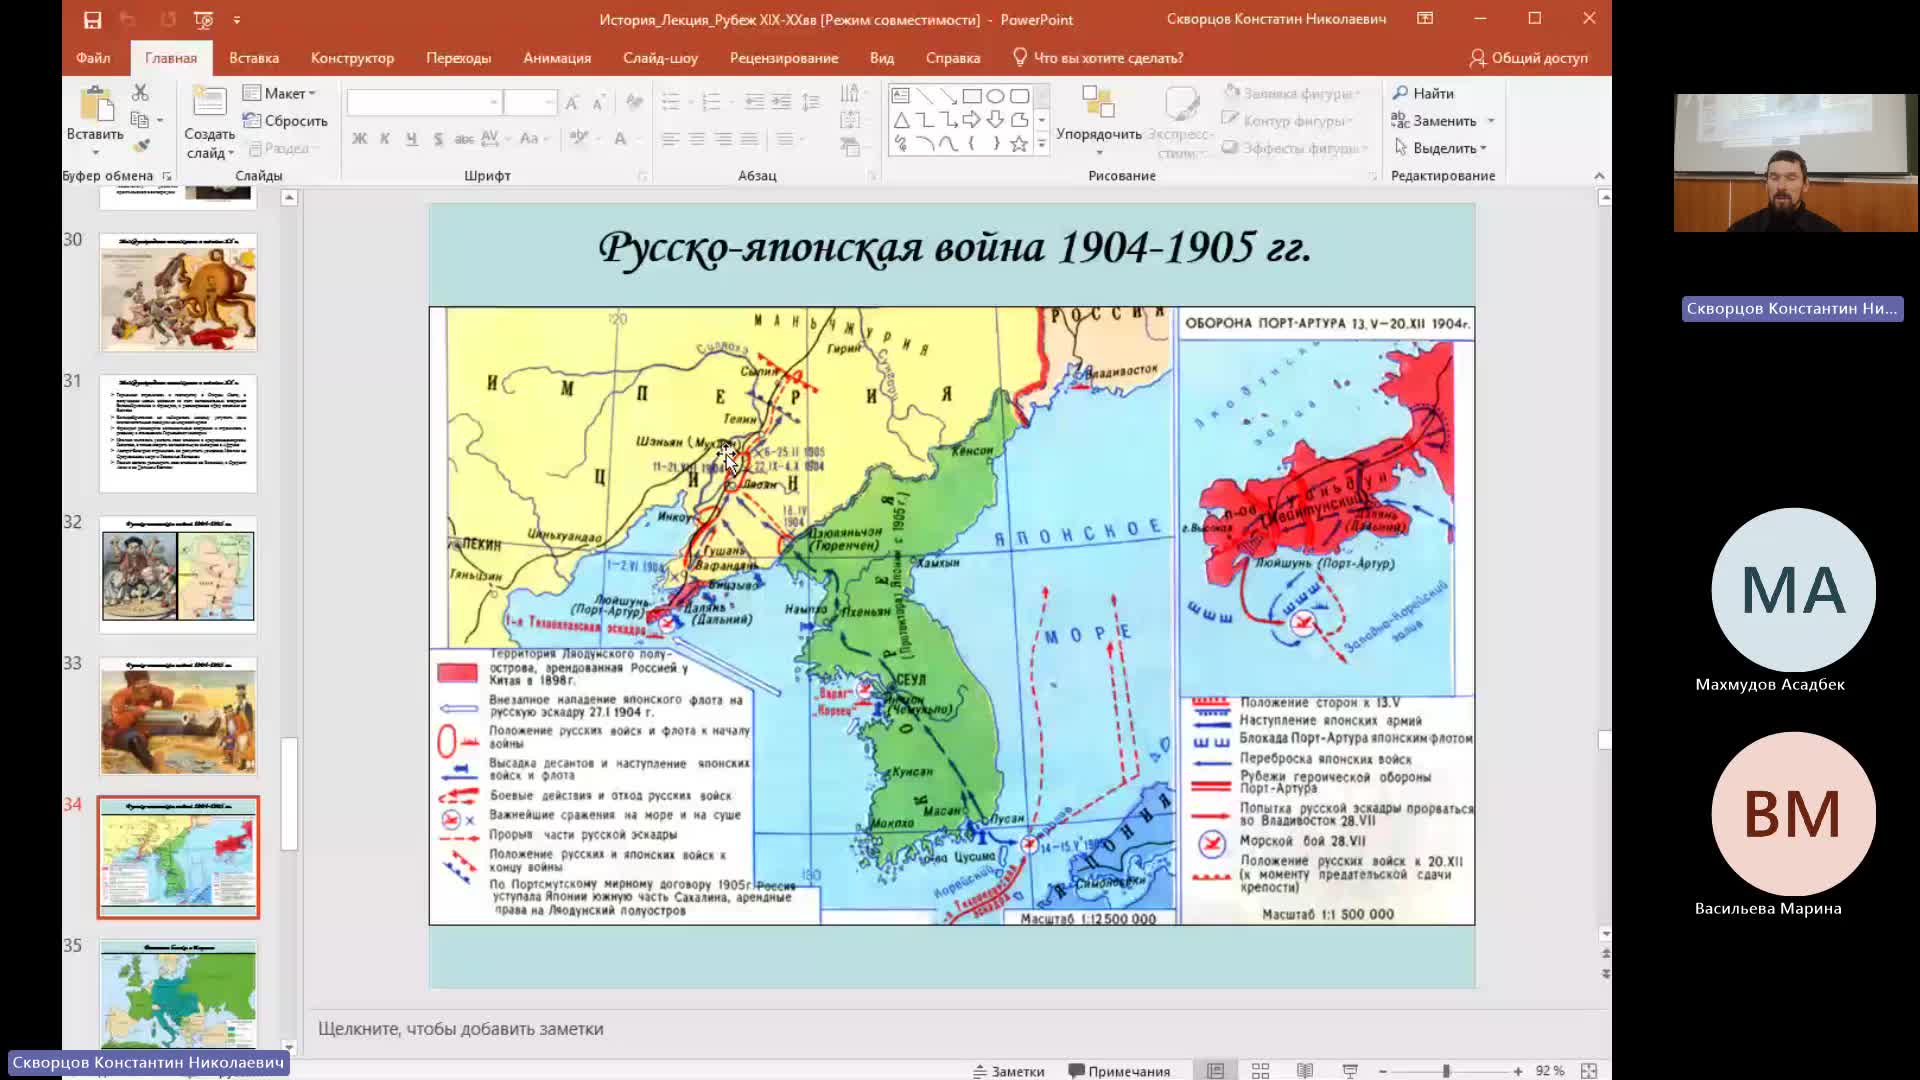Switch to the Вставка tab

(x=254, y=58)
